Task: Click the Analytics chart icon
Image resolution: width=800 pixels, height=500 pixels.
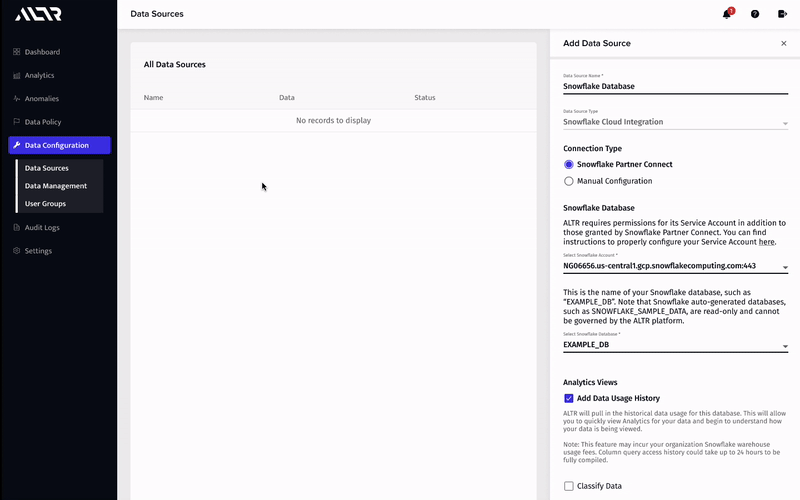Action: tap(16, 75)
